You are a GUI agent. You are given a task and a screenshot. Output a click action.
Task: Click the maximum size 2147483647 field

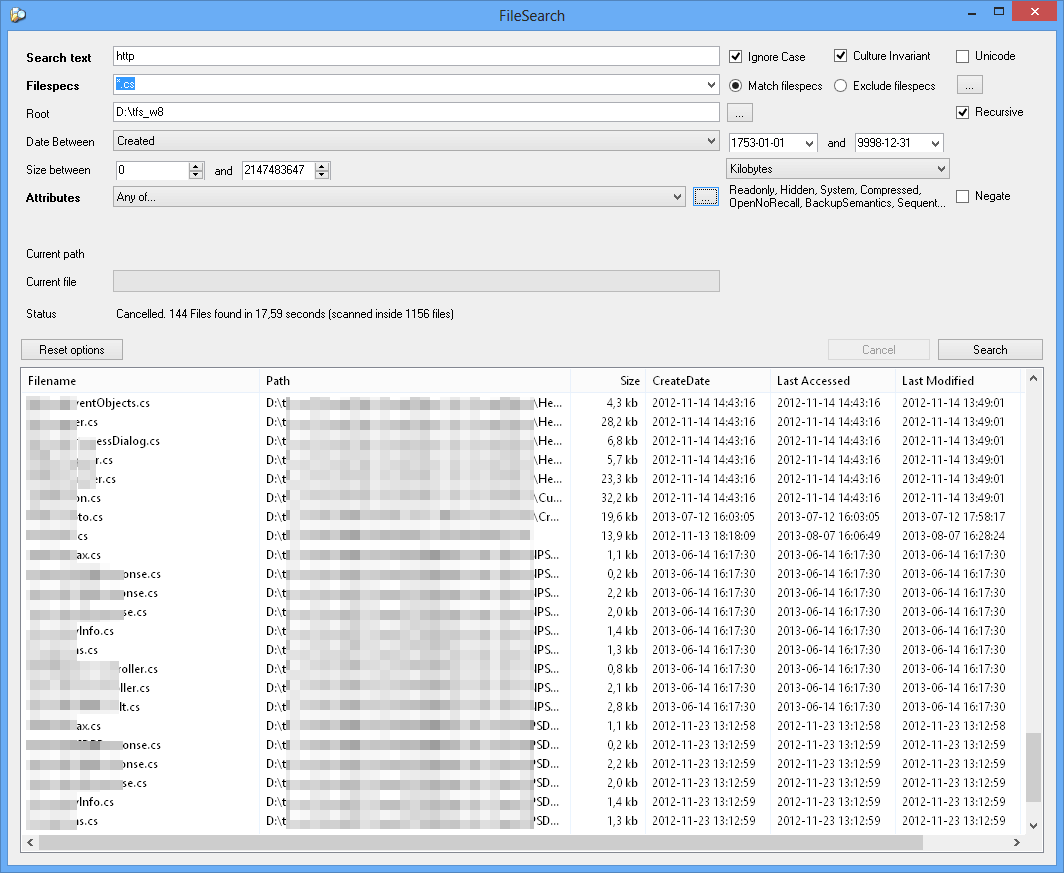click(278, 170)
